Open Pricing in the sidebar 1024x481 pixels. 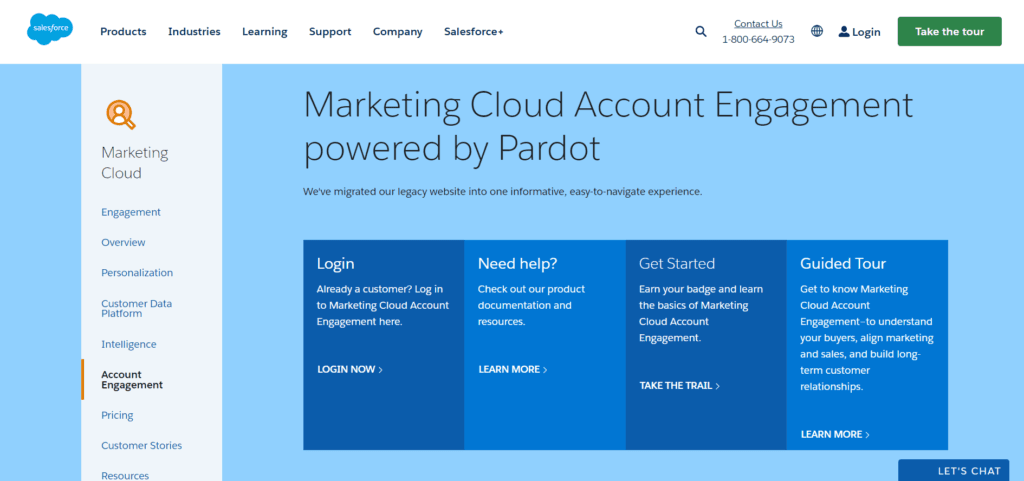click(117, 415)
